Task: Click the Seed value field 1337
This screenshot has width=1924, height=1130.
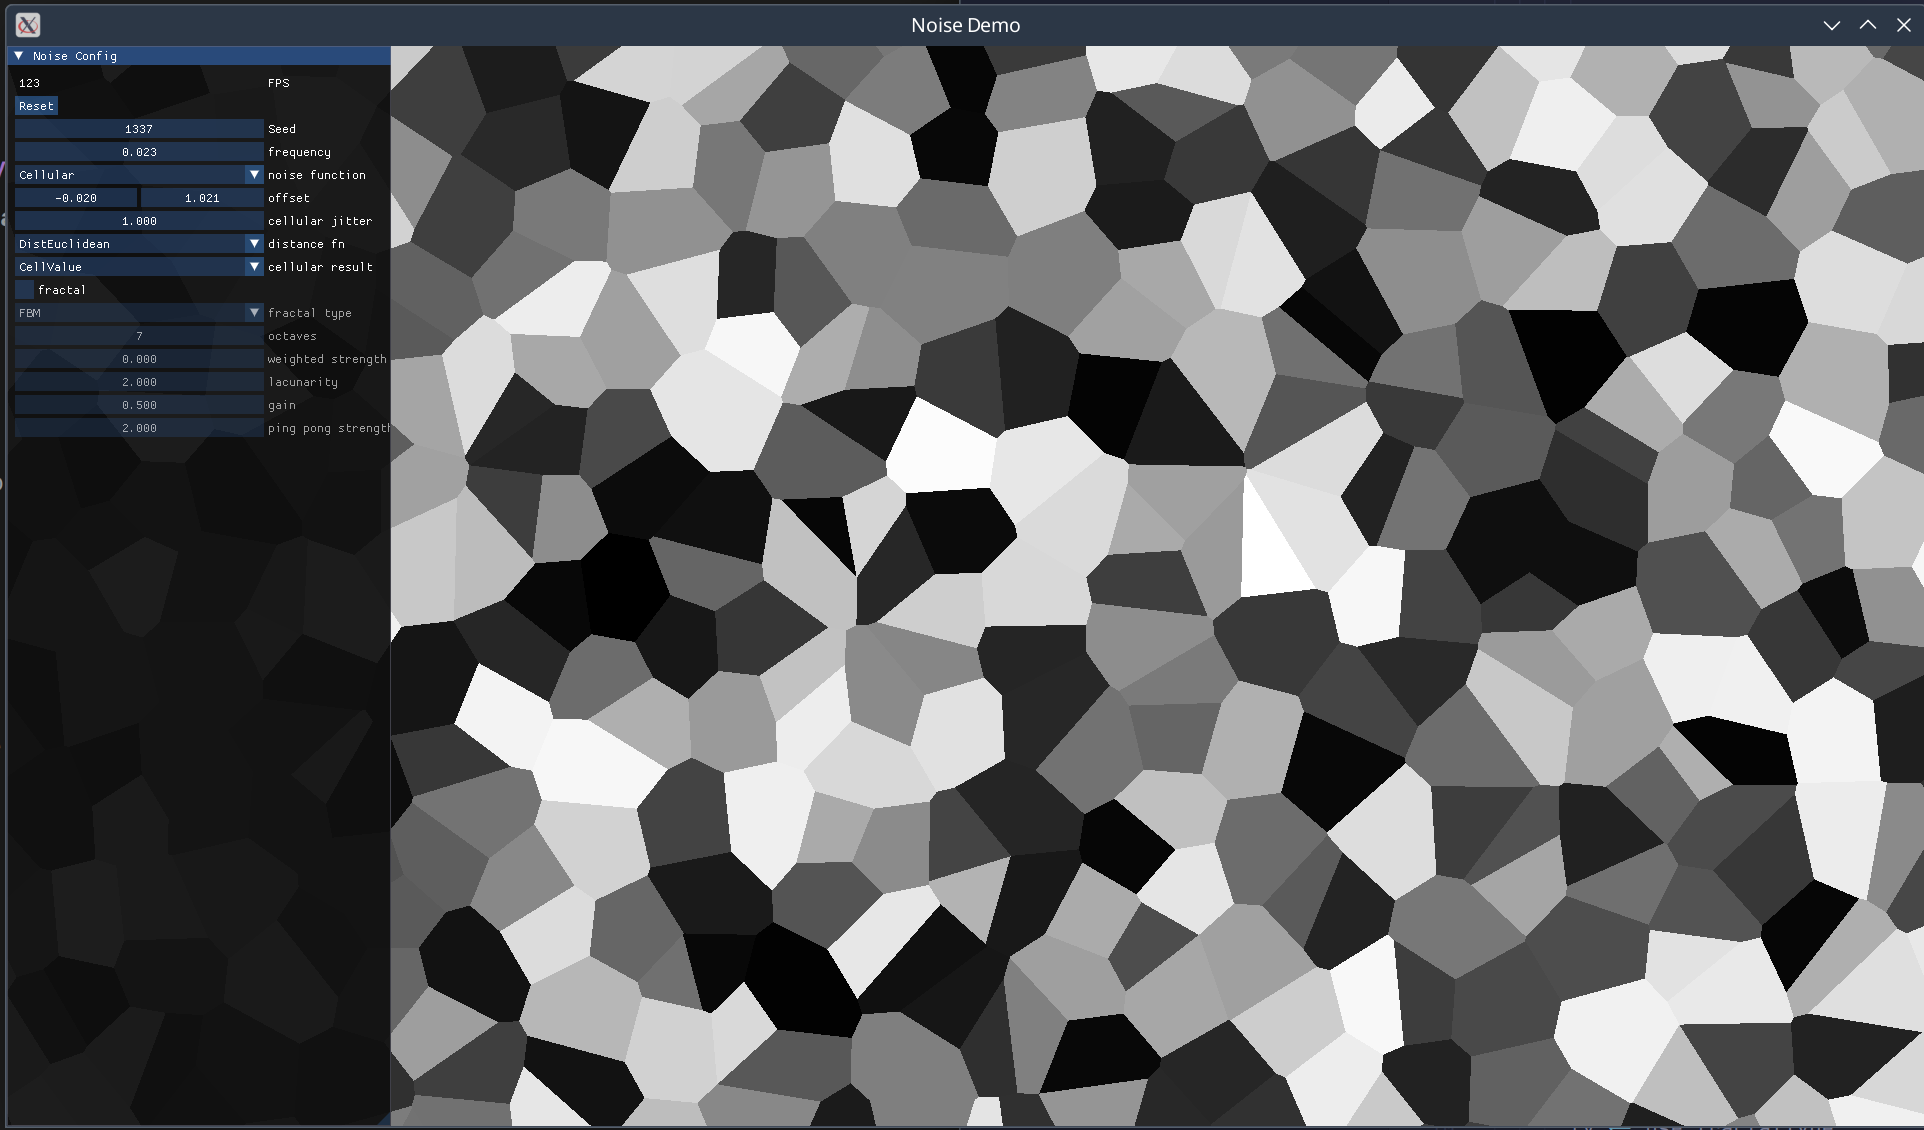Action: pyautogui.click(x=139, y=129)
